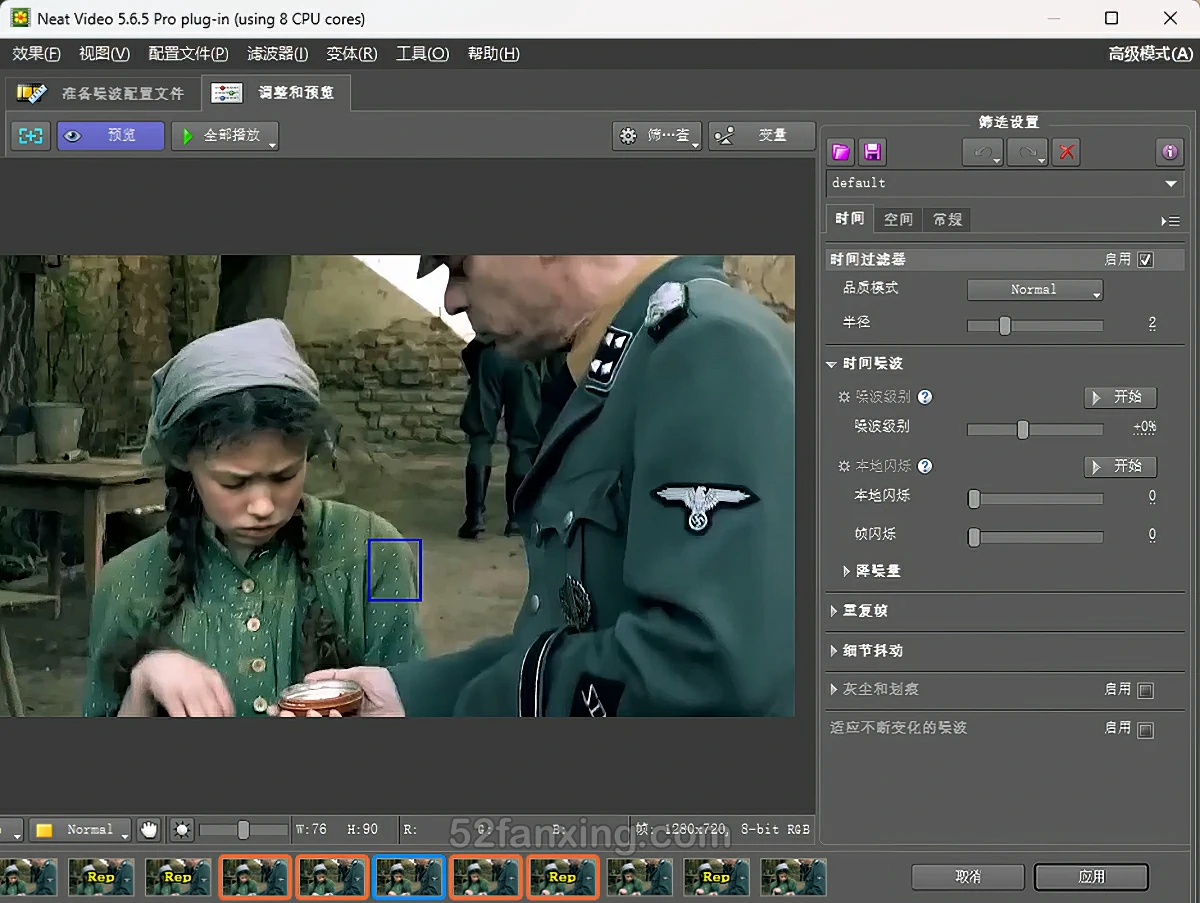The height and width of the screenshot is (903, 1200).
Task: Click the 半径 slider handle
Action: click(1005, 325)
